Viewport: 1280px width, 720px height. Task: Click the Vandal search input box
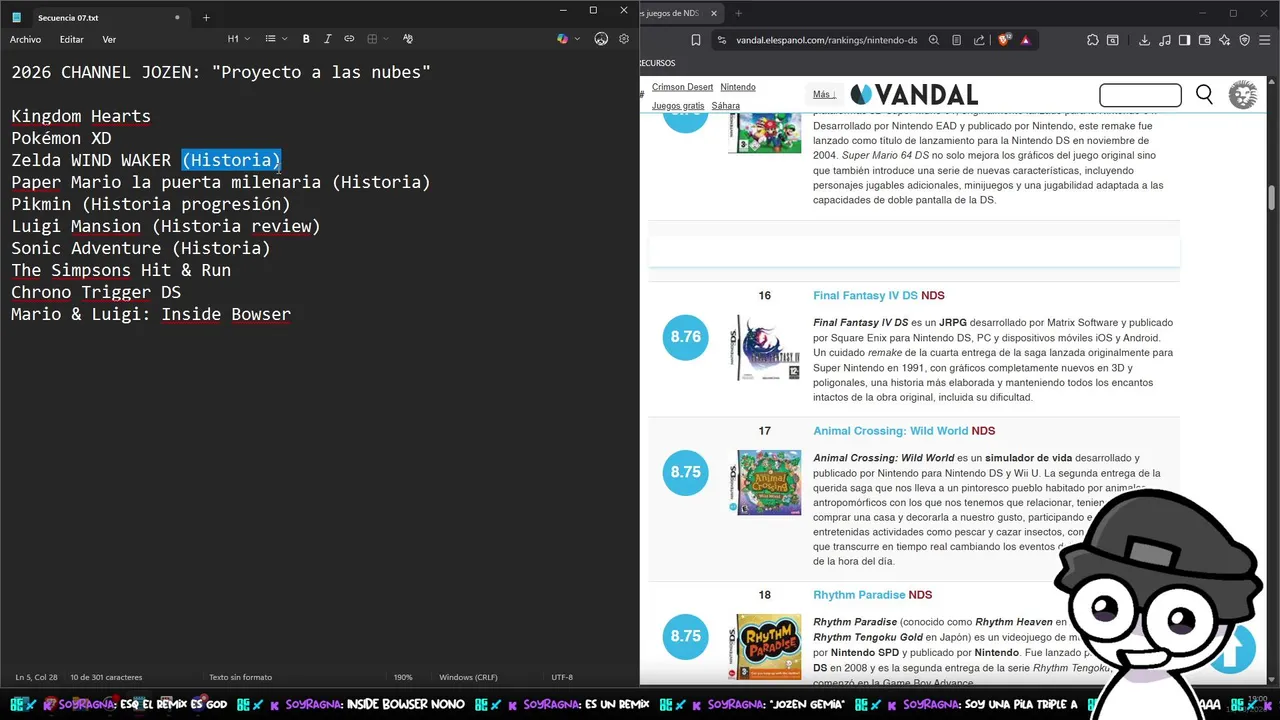tap(1140, 95)
